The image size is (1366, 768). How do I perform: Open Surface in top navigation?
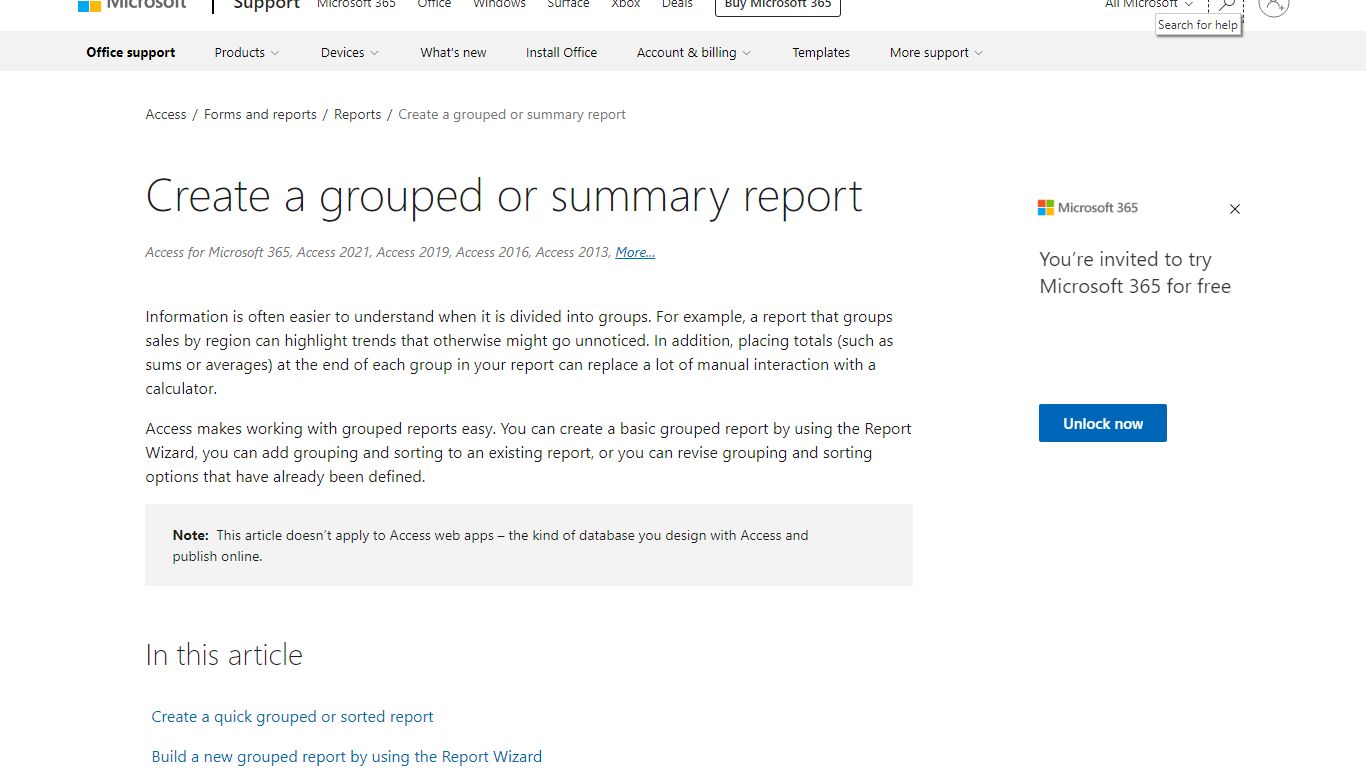(568, 4)
